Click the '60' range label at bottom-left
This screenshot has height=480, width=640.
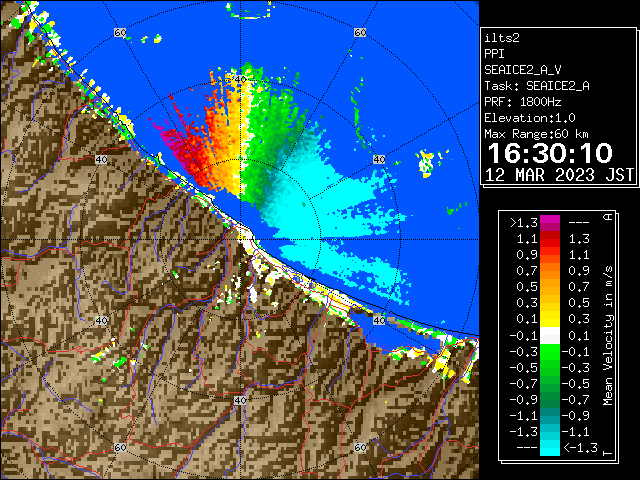click(120, 447)
